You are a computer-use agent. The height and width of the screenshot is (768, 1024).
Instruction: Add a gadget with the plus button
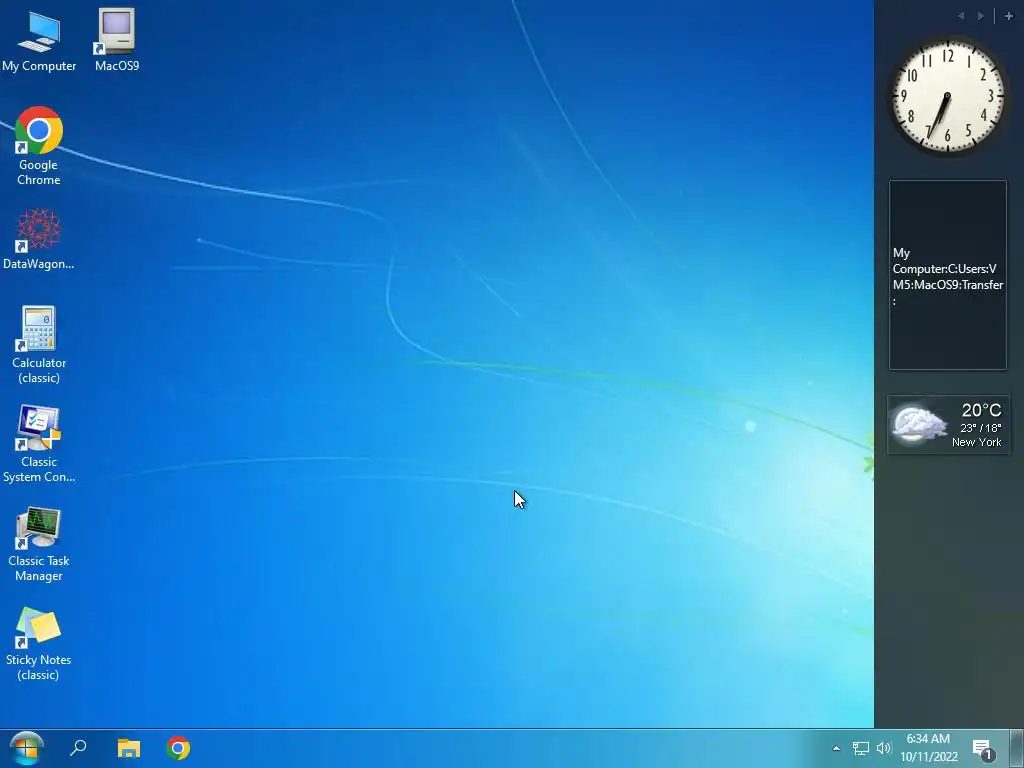pos(1008,16)
